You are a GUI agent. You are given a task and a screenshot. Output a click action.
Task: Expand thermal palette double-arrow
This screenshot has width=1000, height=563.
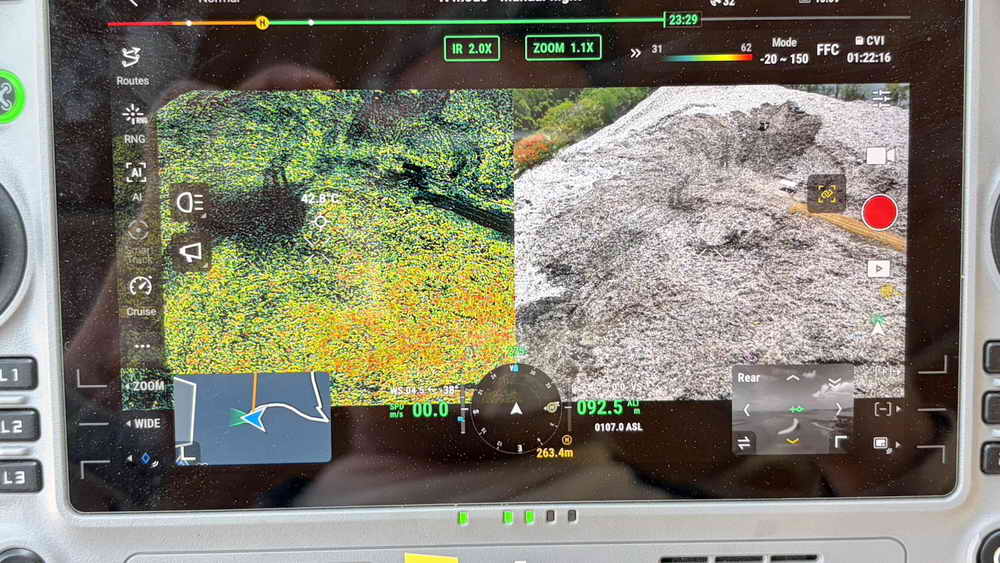pyautogui.click(x=635, y=53)
